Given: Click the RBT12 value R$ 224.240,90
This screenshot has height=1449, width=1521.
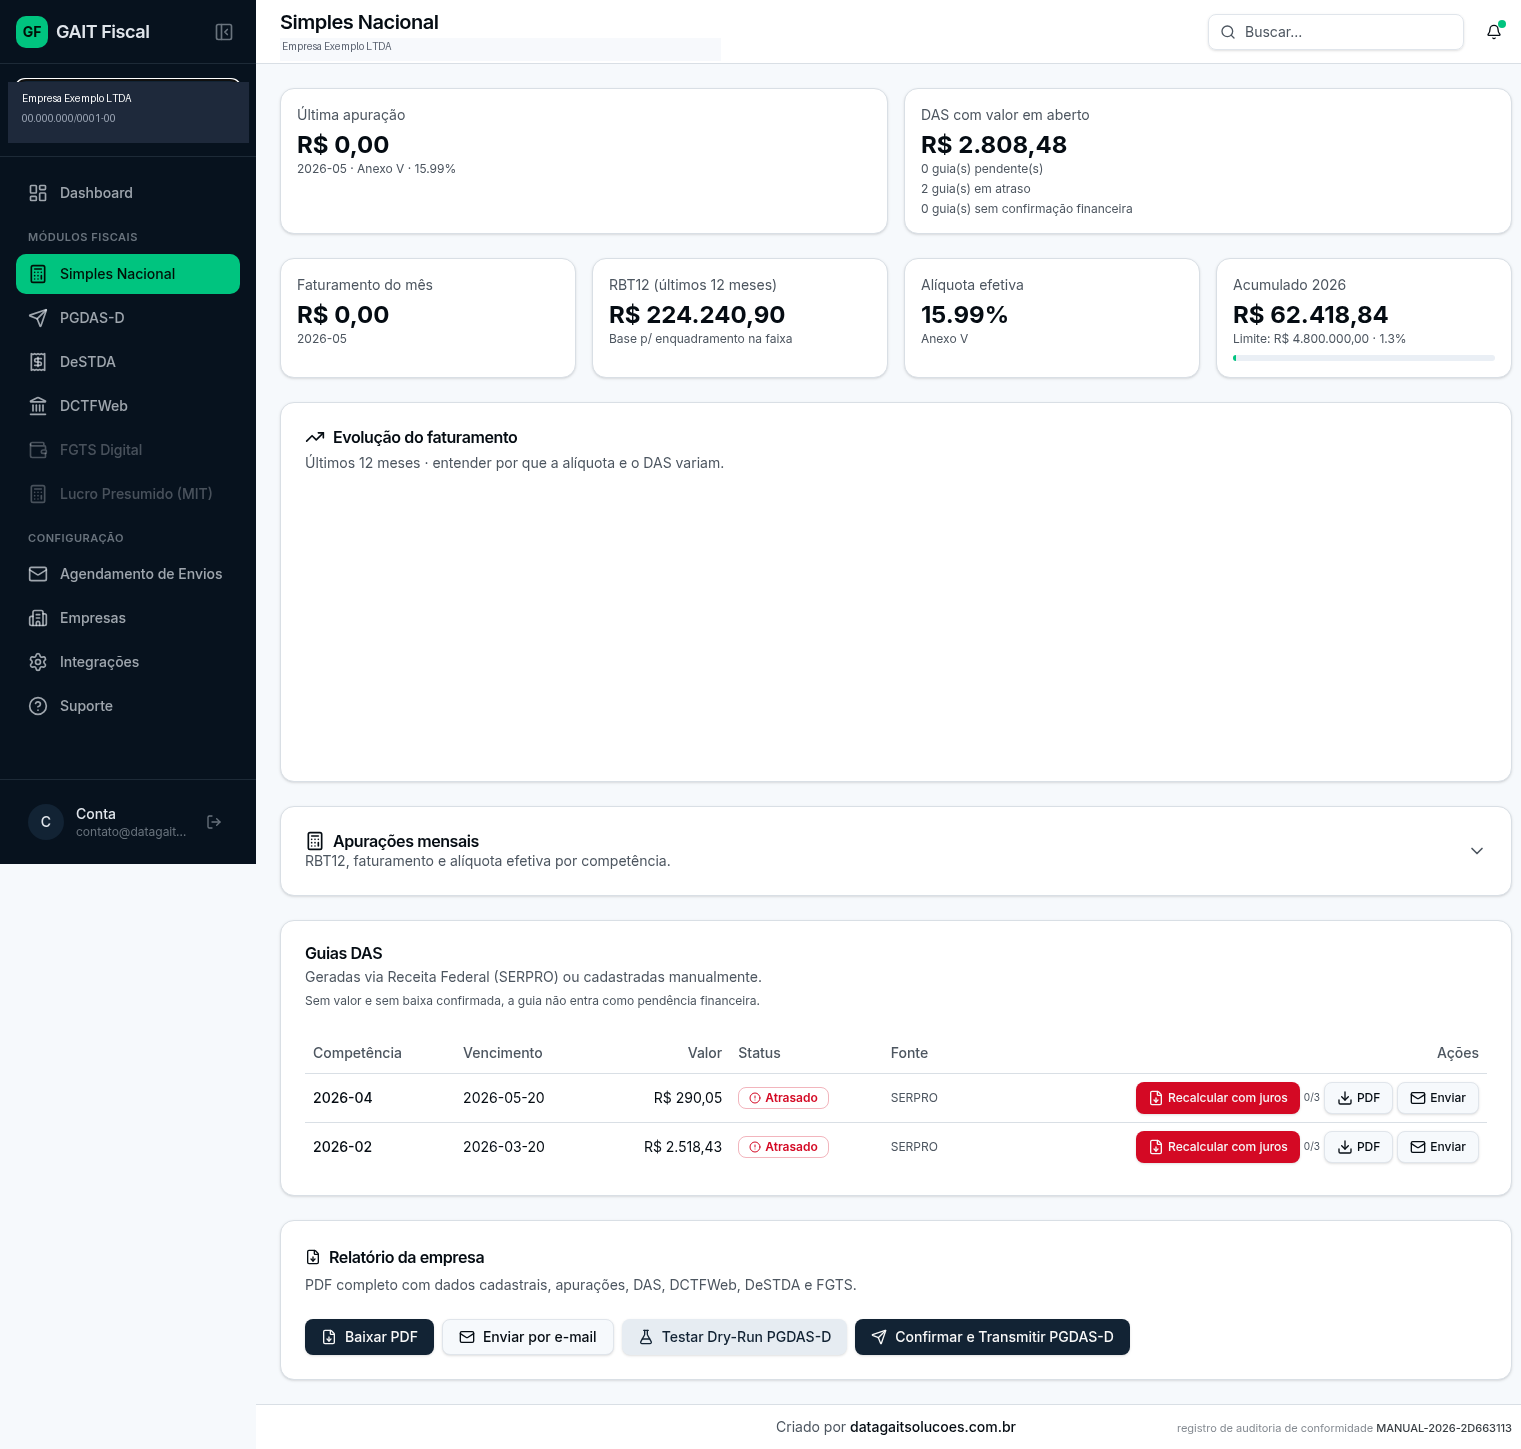Looking at the screenshot, I should [697, 315].
